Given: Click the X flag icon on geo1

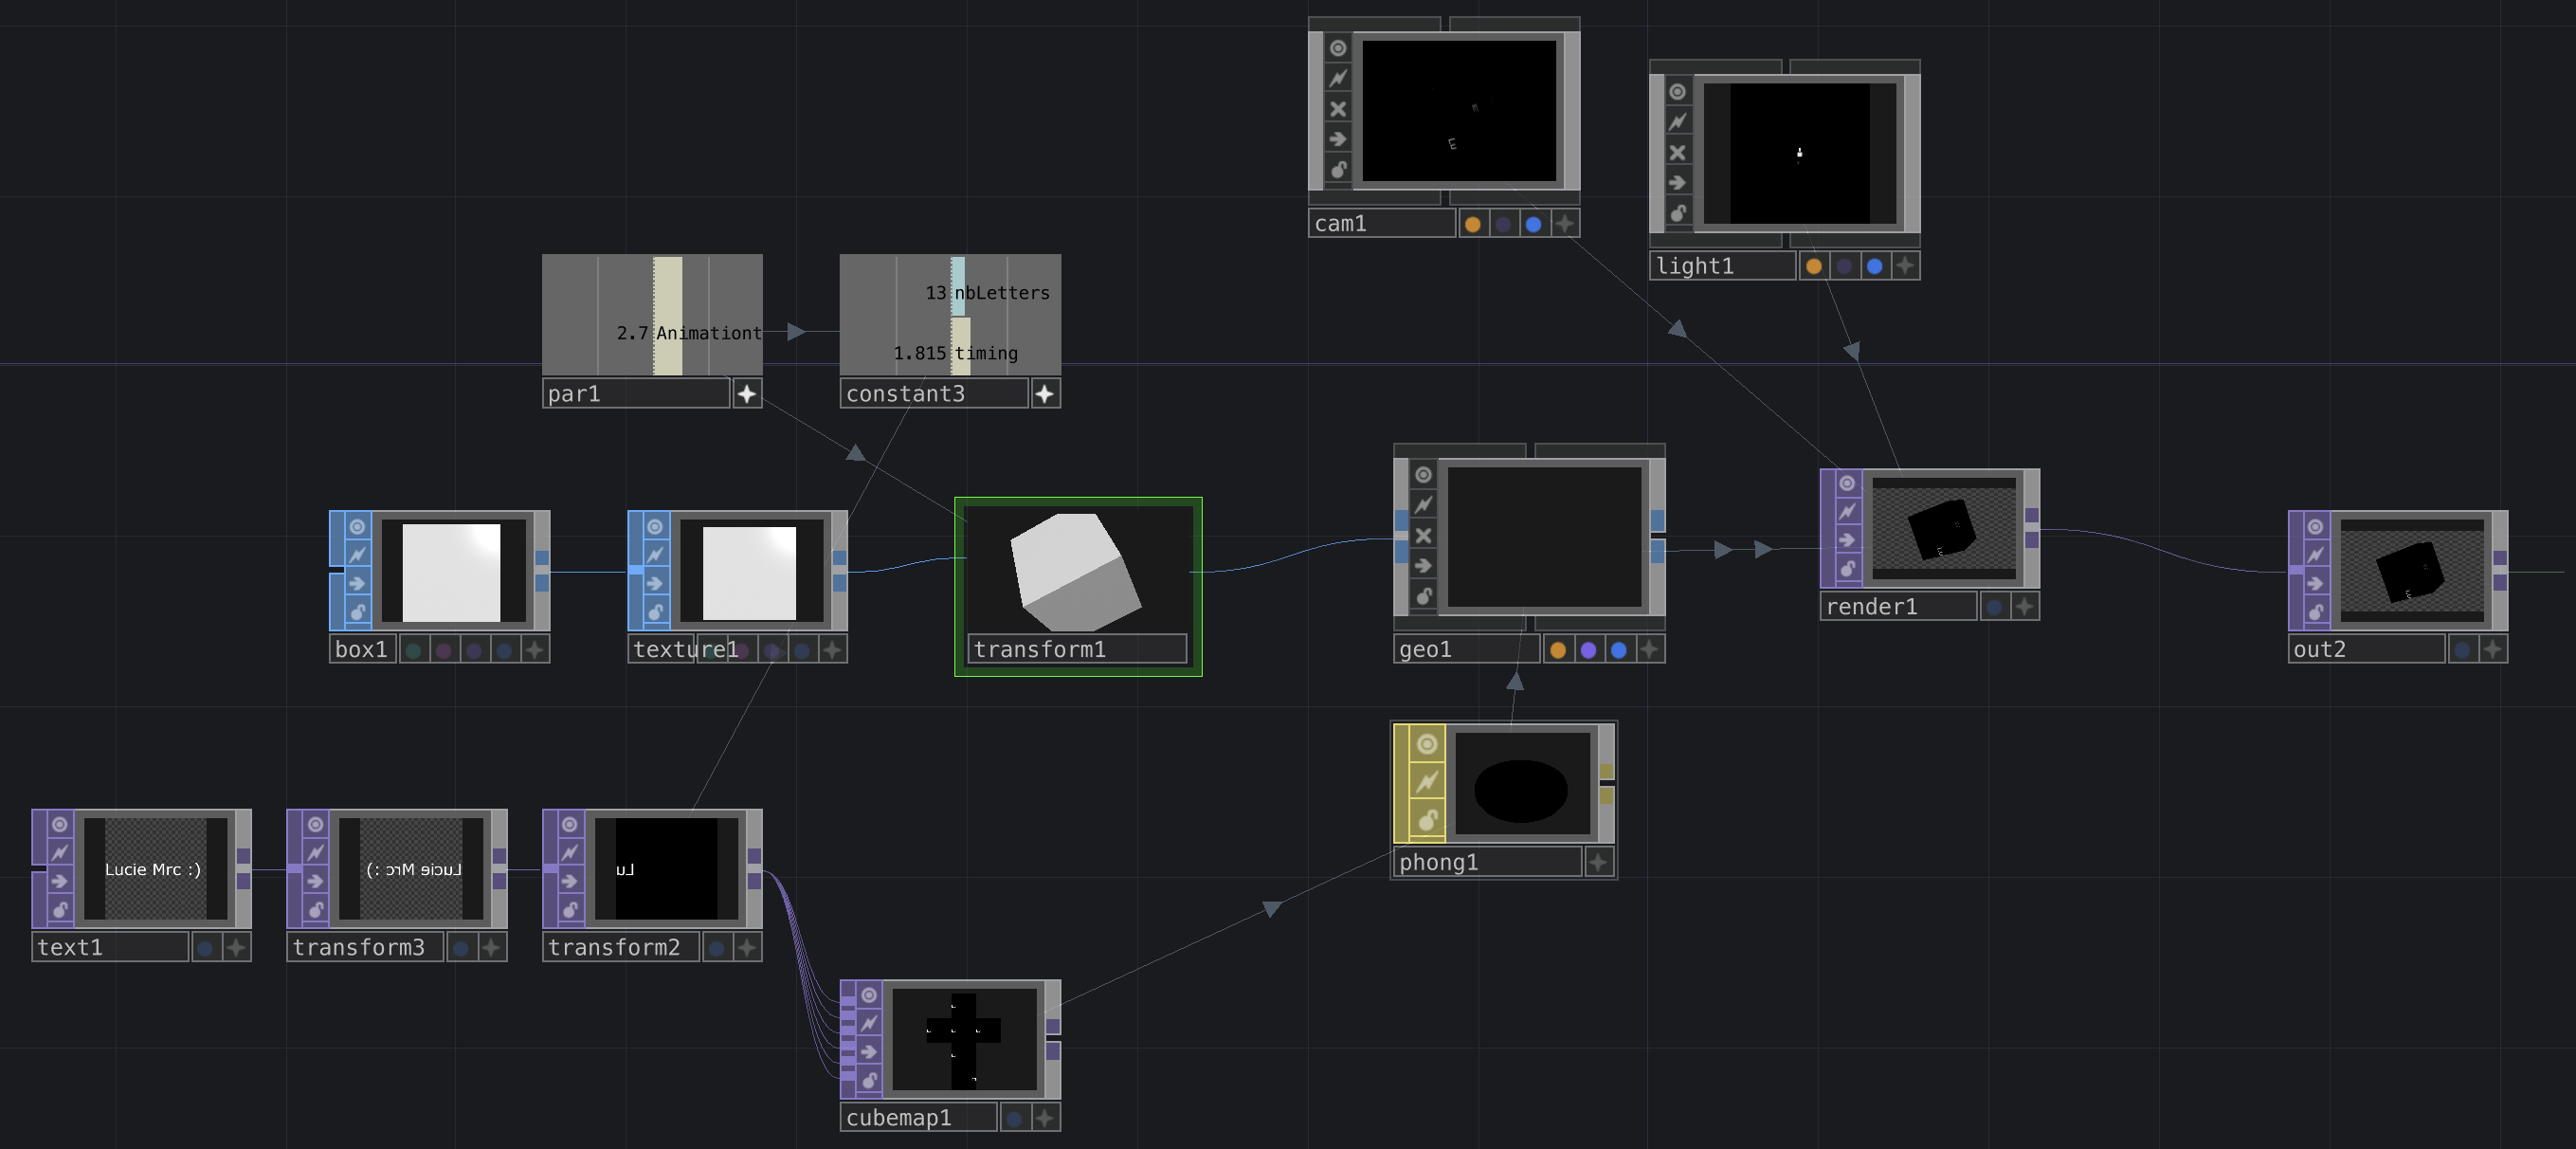Looking at the screenshot, I should [x=1423, y=535].
